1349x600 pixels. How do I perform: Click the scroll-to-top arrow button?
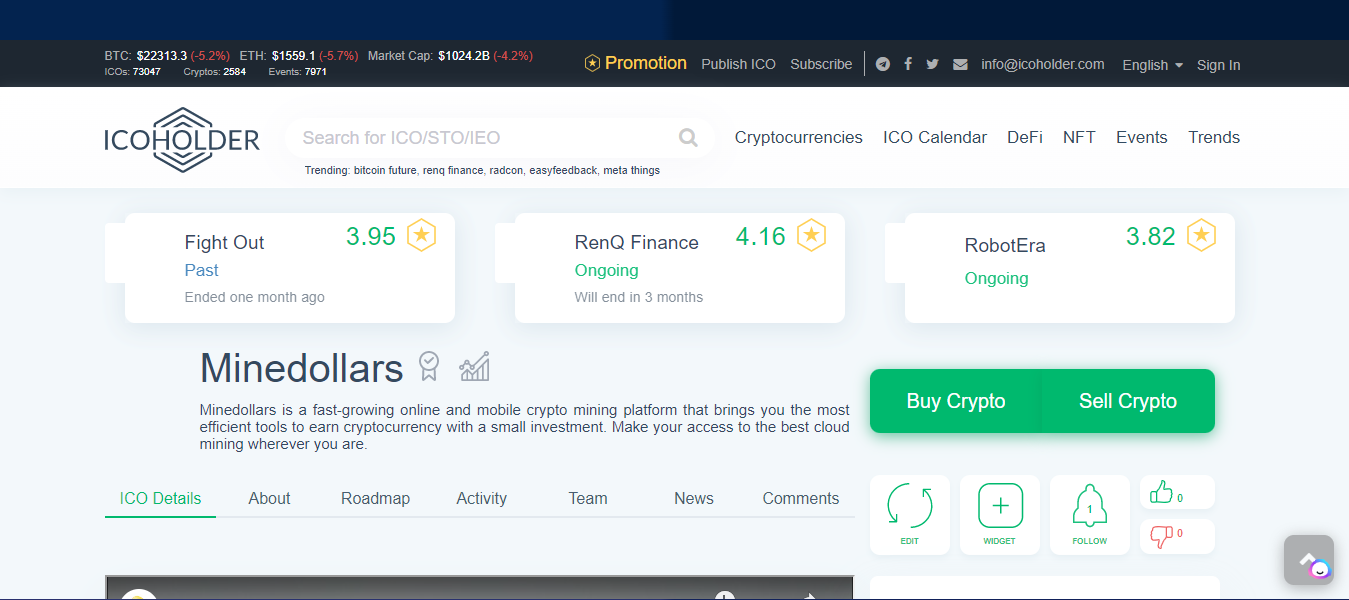[x=1308, y=560]
